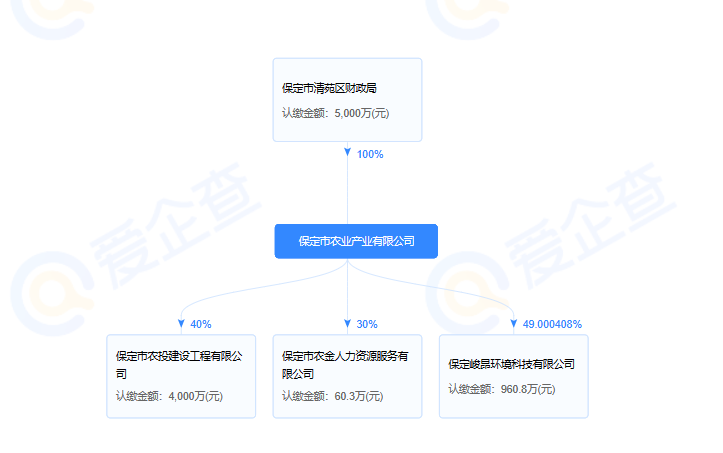Click the arrow beside the 100% label
723x453 pixels.
[x=348, y=152]
